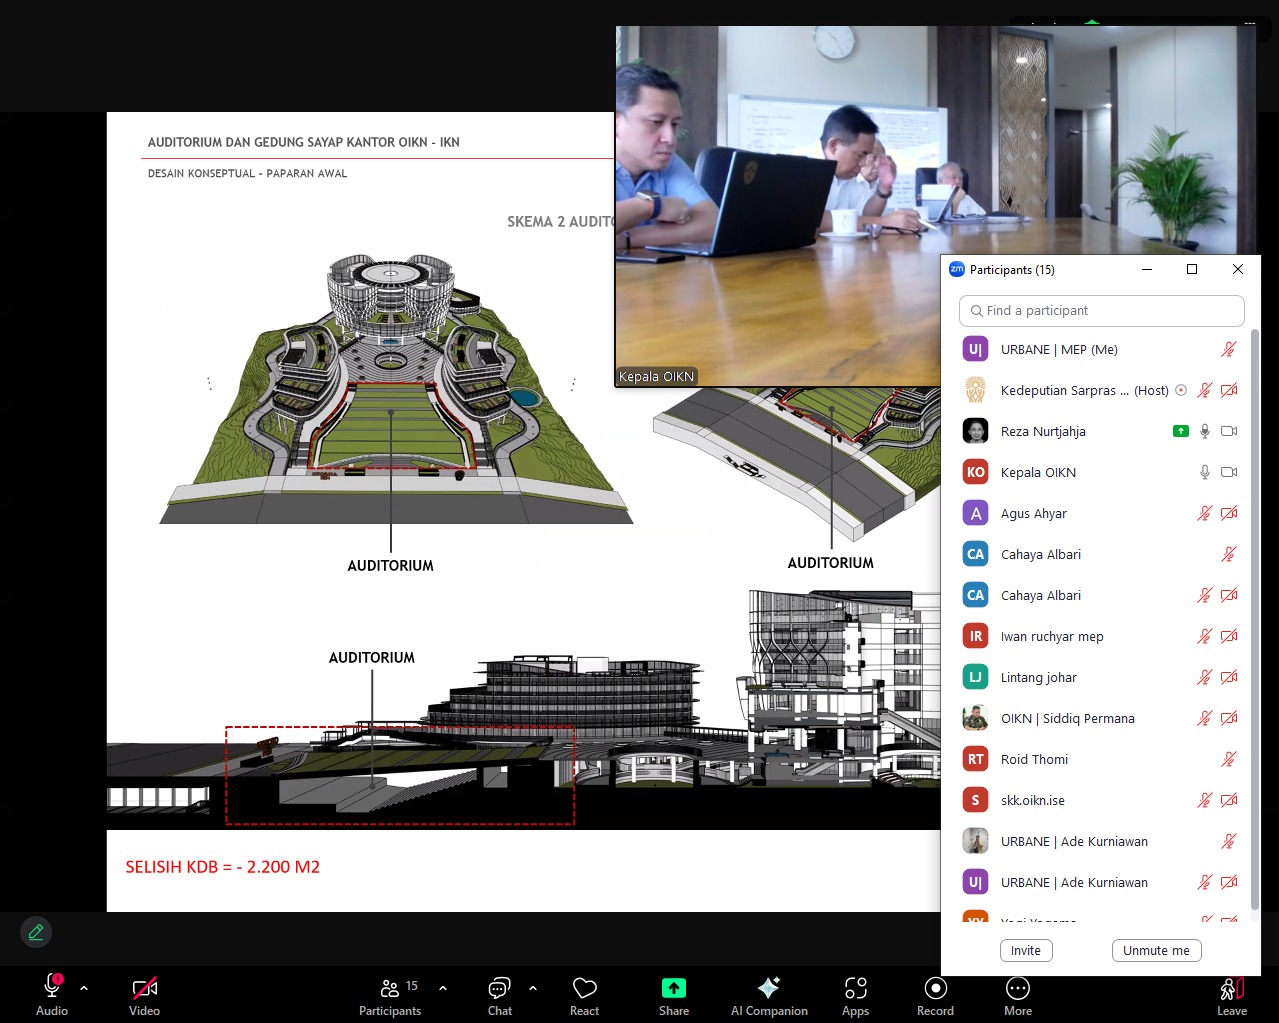Click the green Share screen icon
Viewport: 1279px width, 1023px height.
coord(673,989)
